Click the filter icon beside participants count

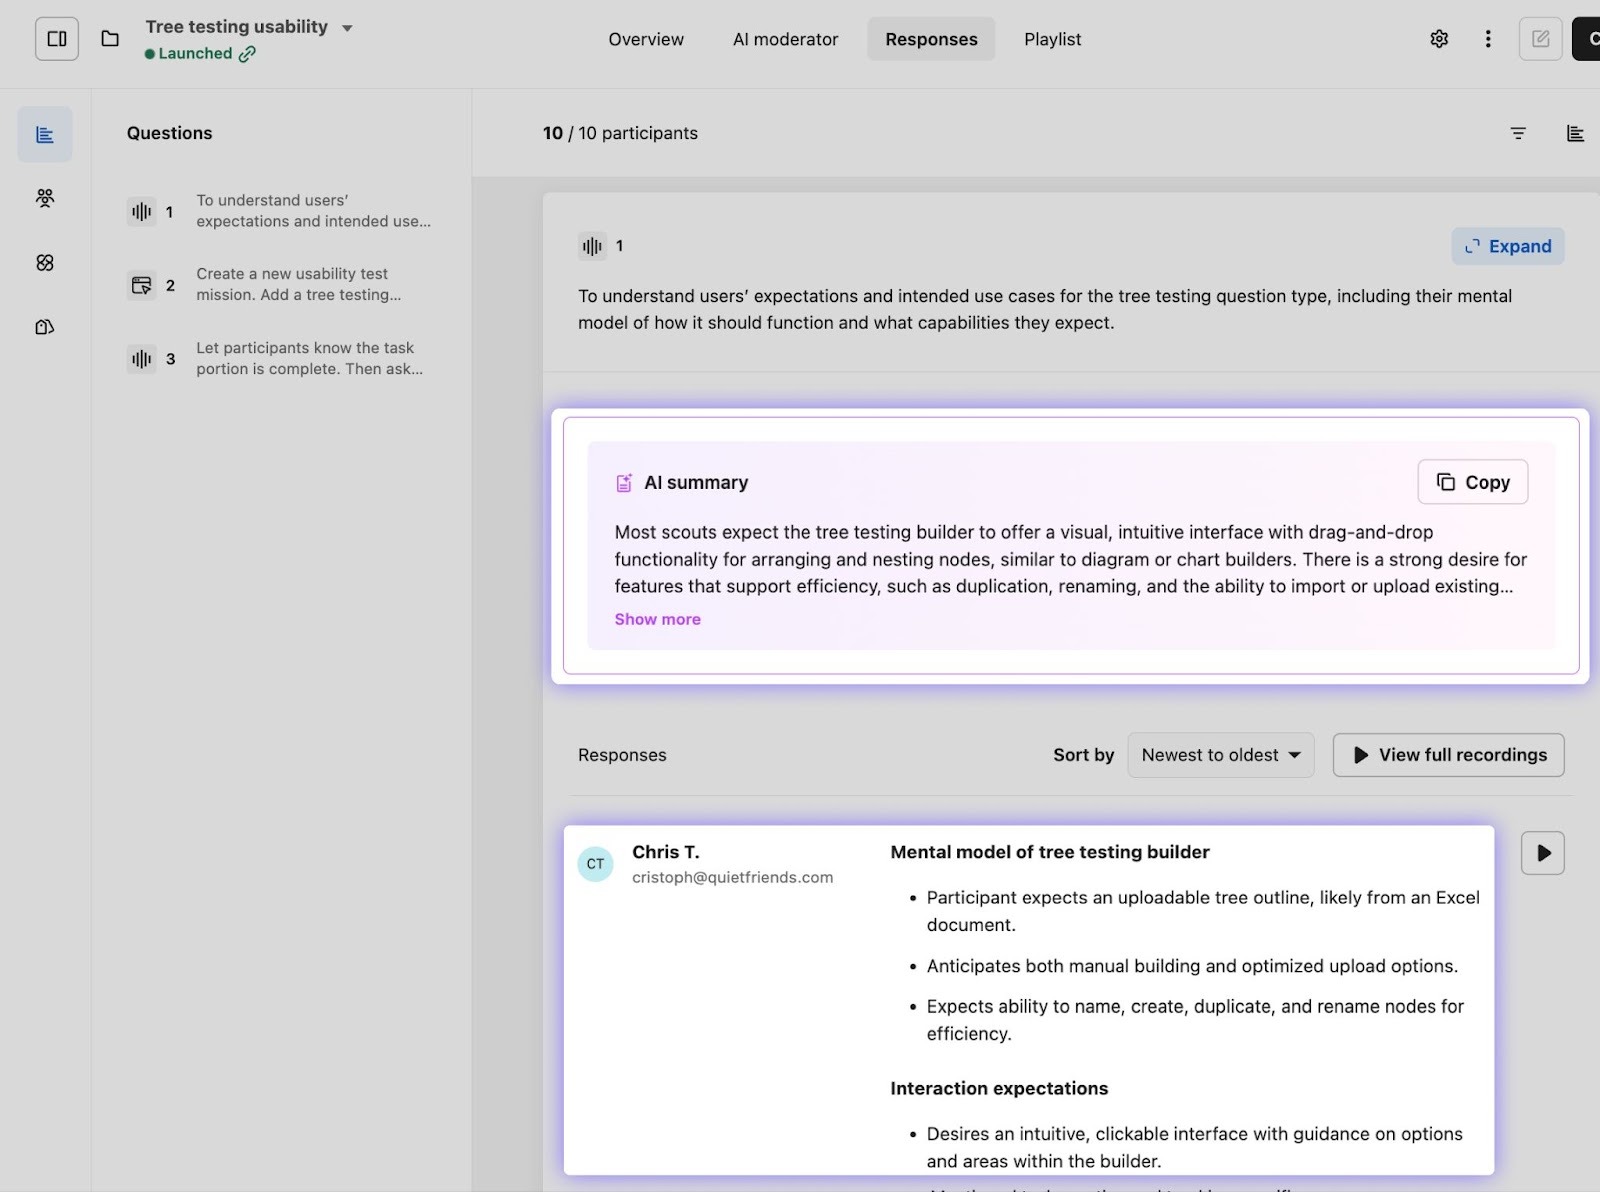(x=1518, y=133)
